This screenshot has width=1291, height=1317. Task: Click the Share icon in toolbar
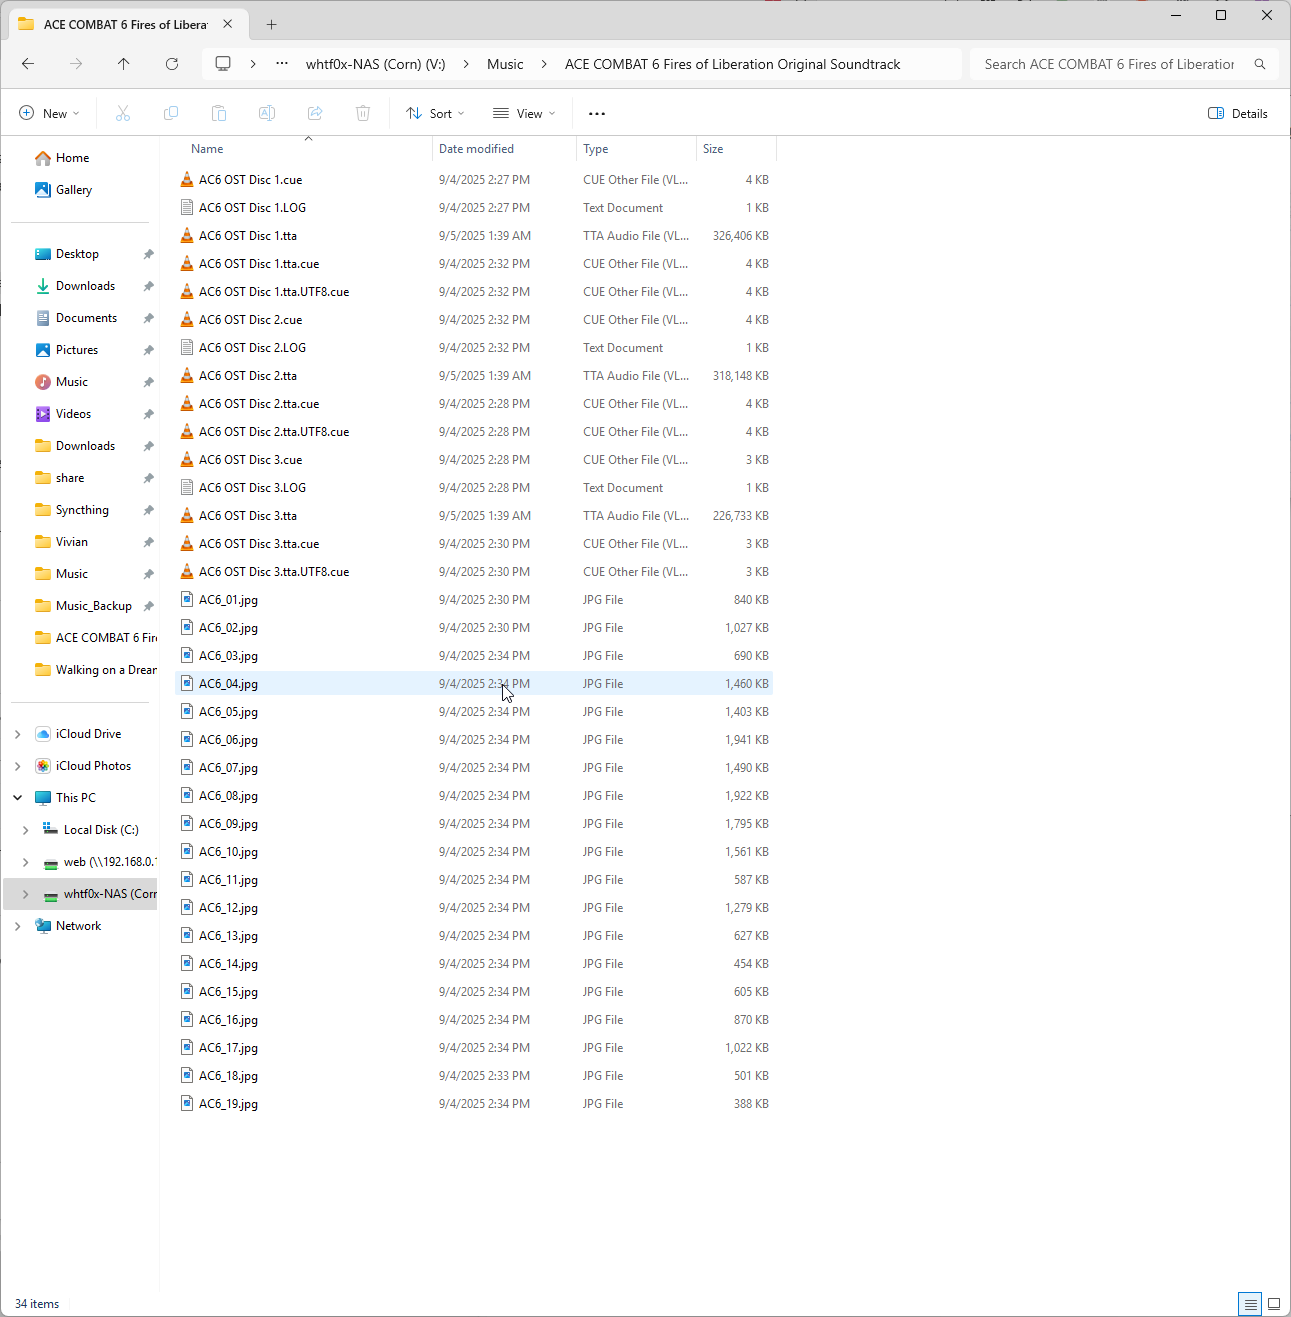click(315, 114)
